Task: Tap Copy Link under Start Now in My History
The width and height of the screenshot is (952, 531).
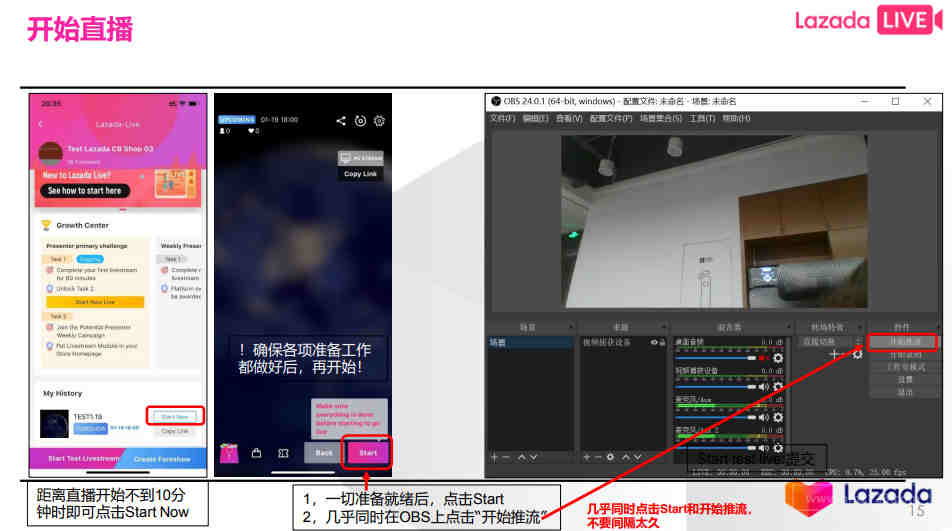Action: click(175, 431)
